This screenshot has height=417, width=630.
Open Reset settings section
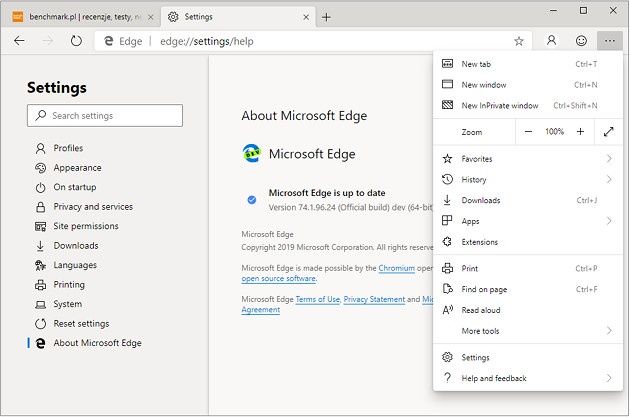[x=81, y=324]
